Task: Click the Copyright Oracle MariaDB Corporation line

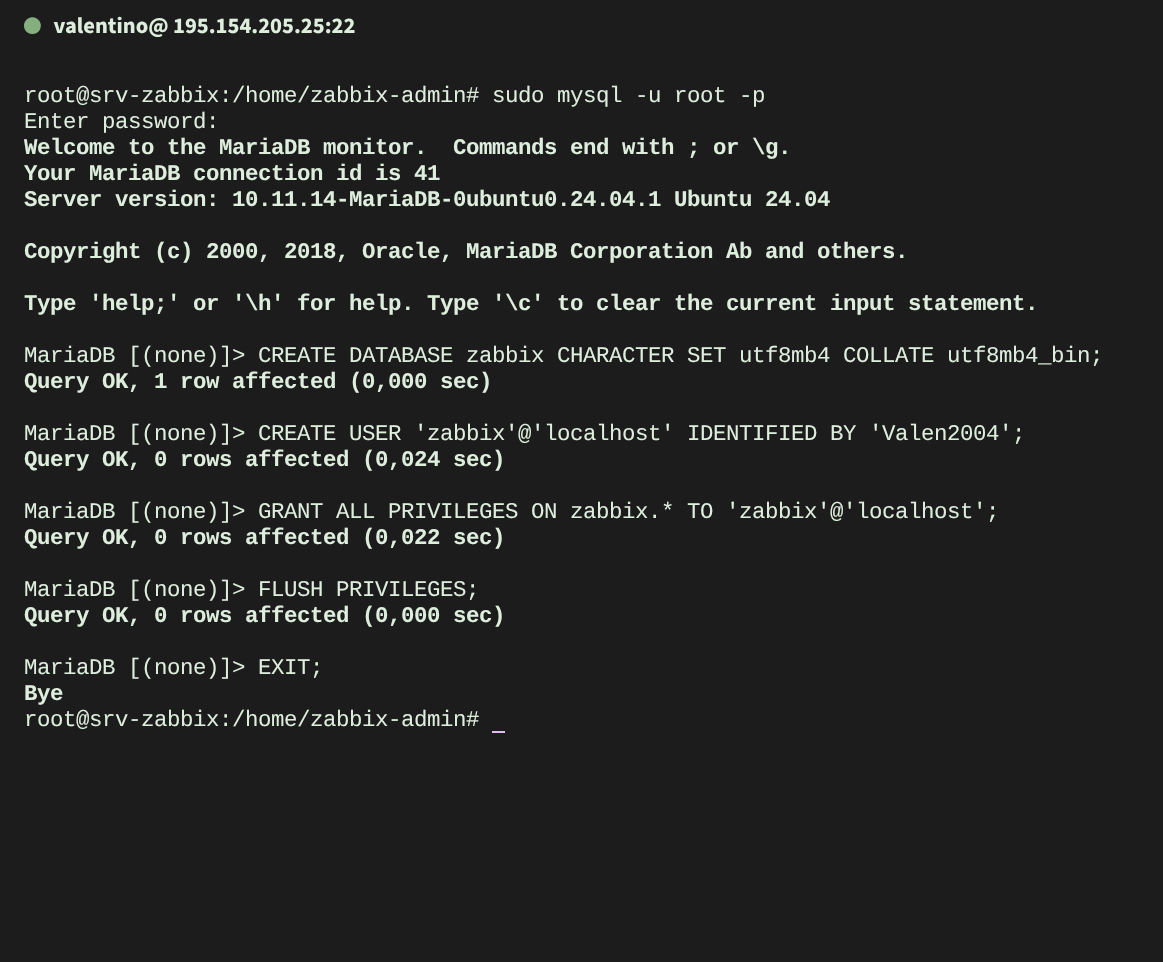Action: pyautogui.click(x=465, y=251)
